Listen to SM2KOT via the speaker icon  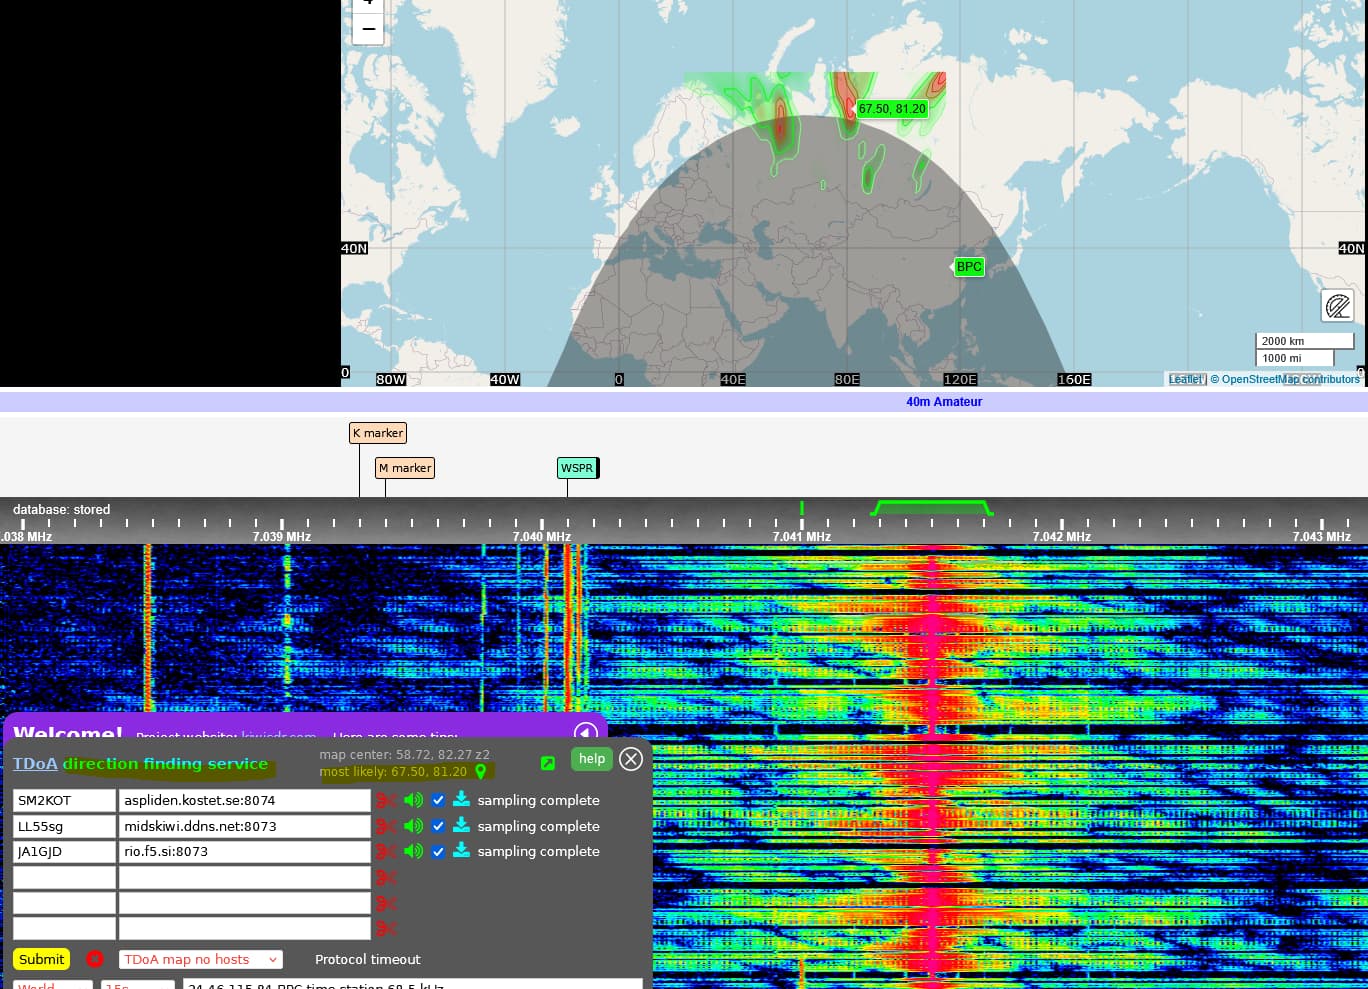pos(413,800)
